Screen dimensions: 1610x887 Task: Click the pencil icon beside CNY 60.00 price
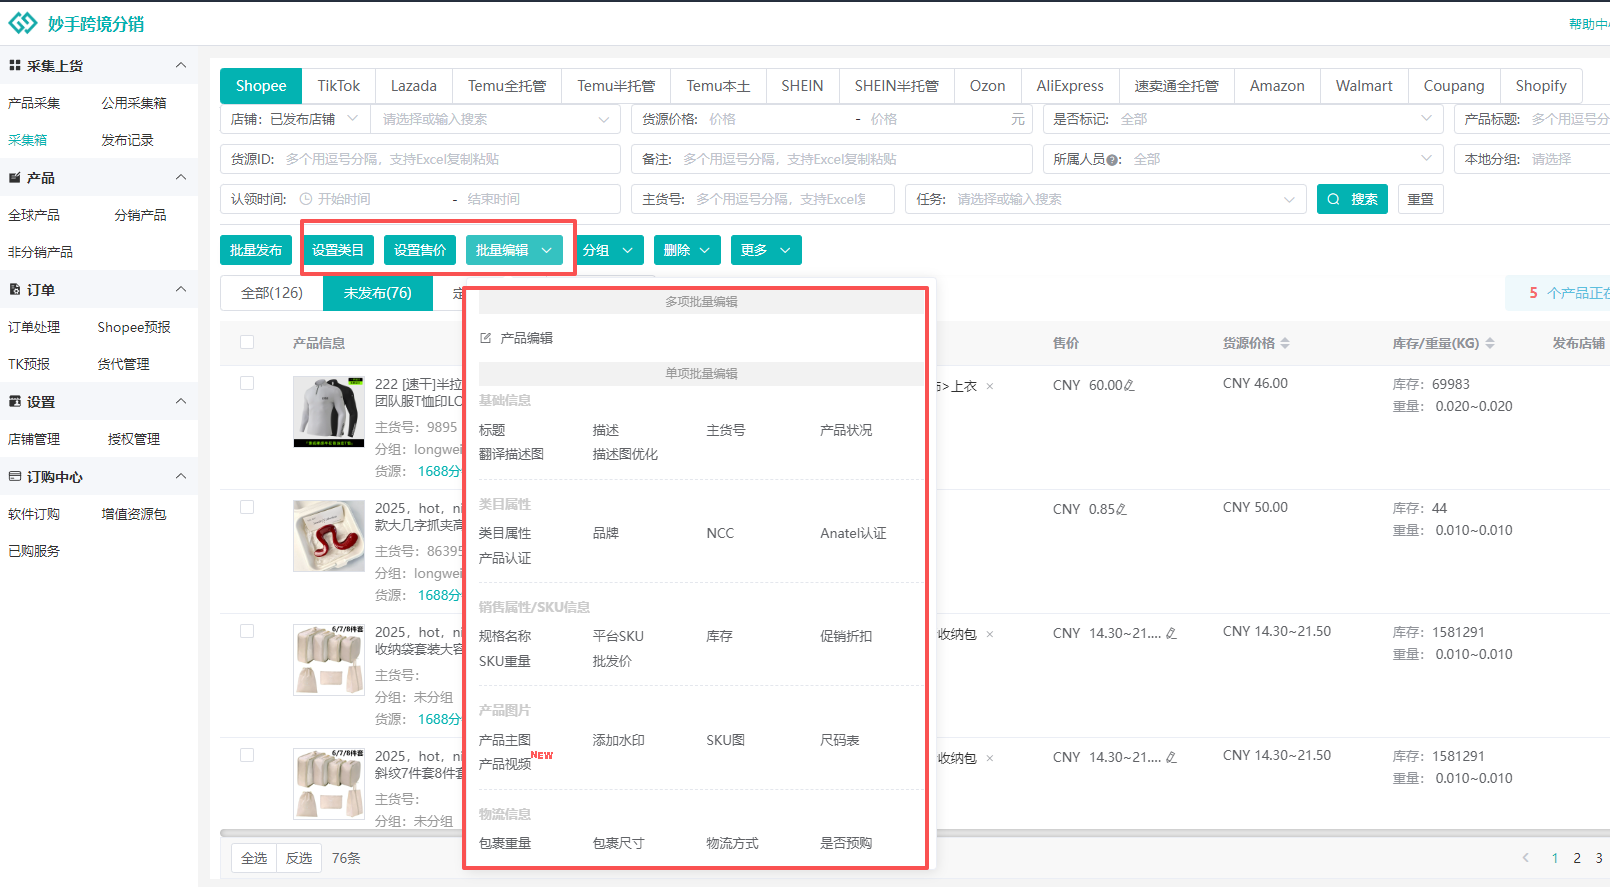pyautogui.click(x=1129, y=386)
